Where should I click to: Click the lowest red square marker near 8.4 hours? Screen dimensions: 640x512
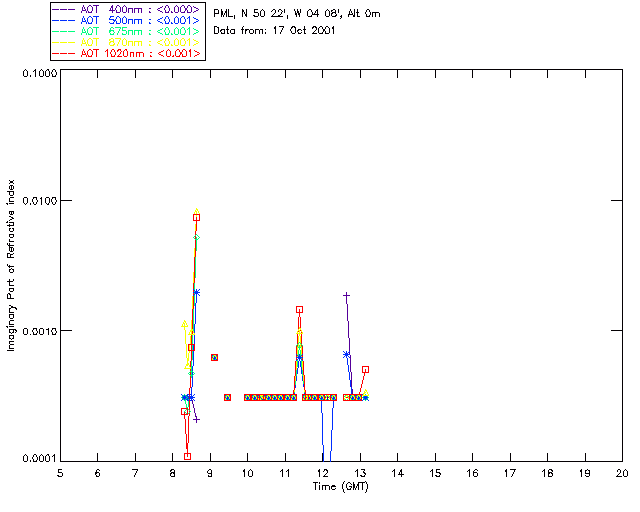(187, 456)
